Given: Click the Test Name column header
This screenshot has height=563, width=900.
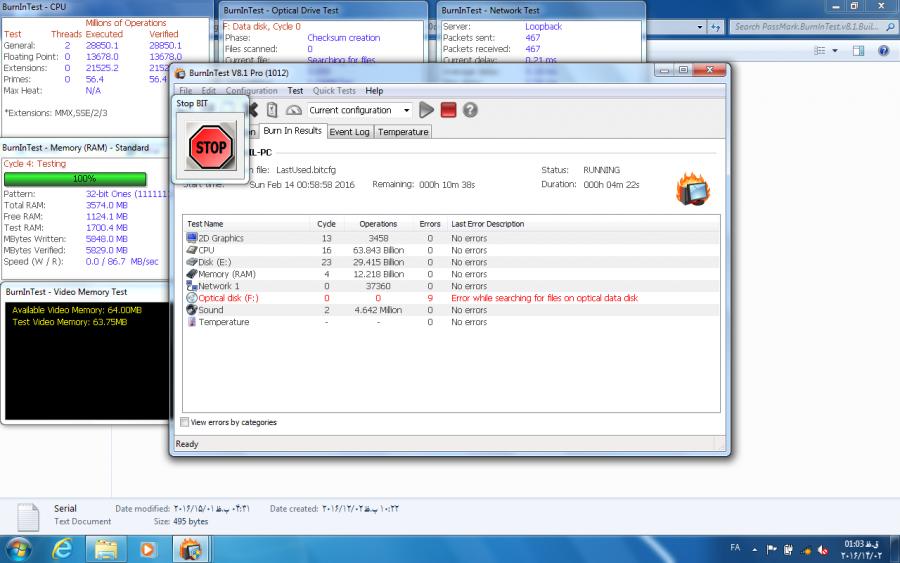Looking at the screenshot, I should 205,224.
